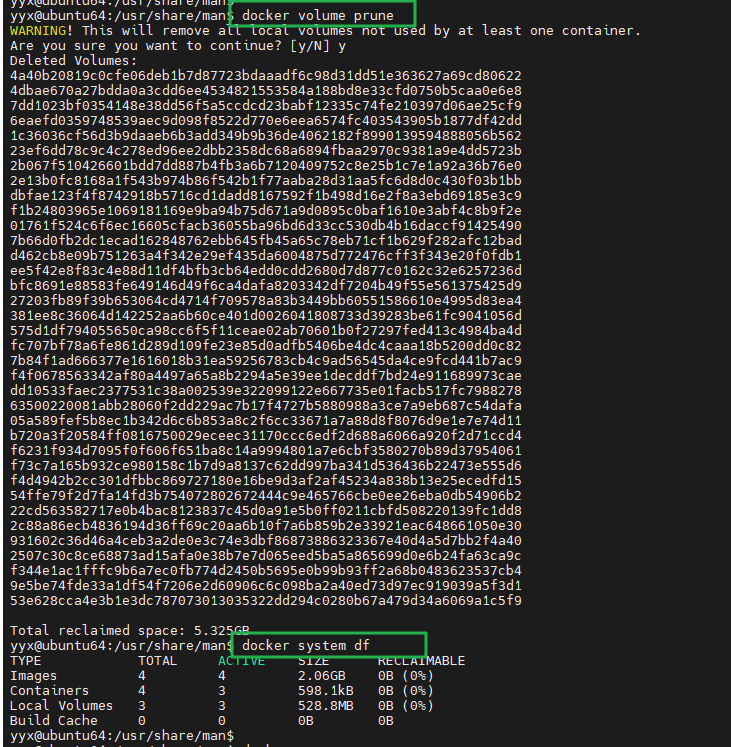Viewport: 731px width, 747px height.
Task: Select volume ID starting with f4d4942b2cc3
Action: tap(266, 481)
